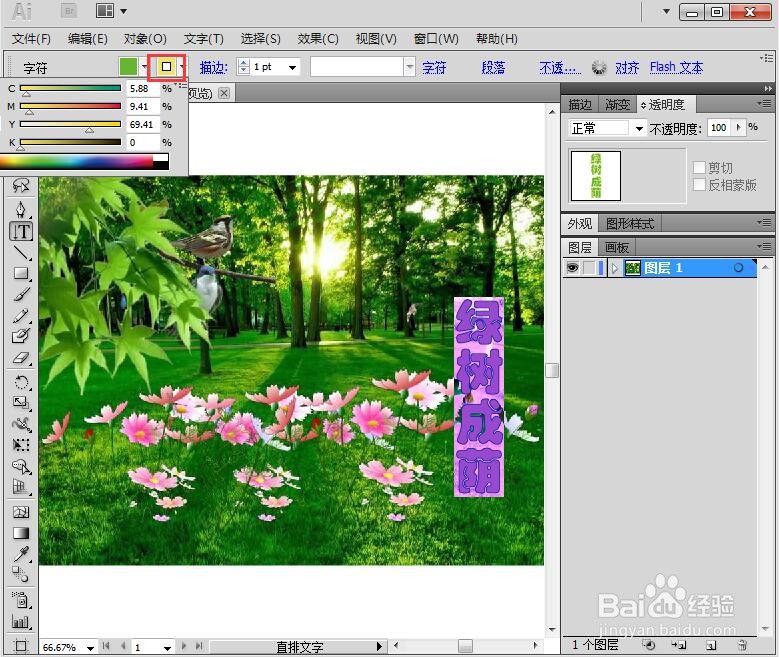Select the Blob Brush tool
779x657 pixels.
point(21,336)
